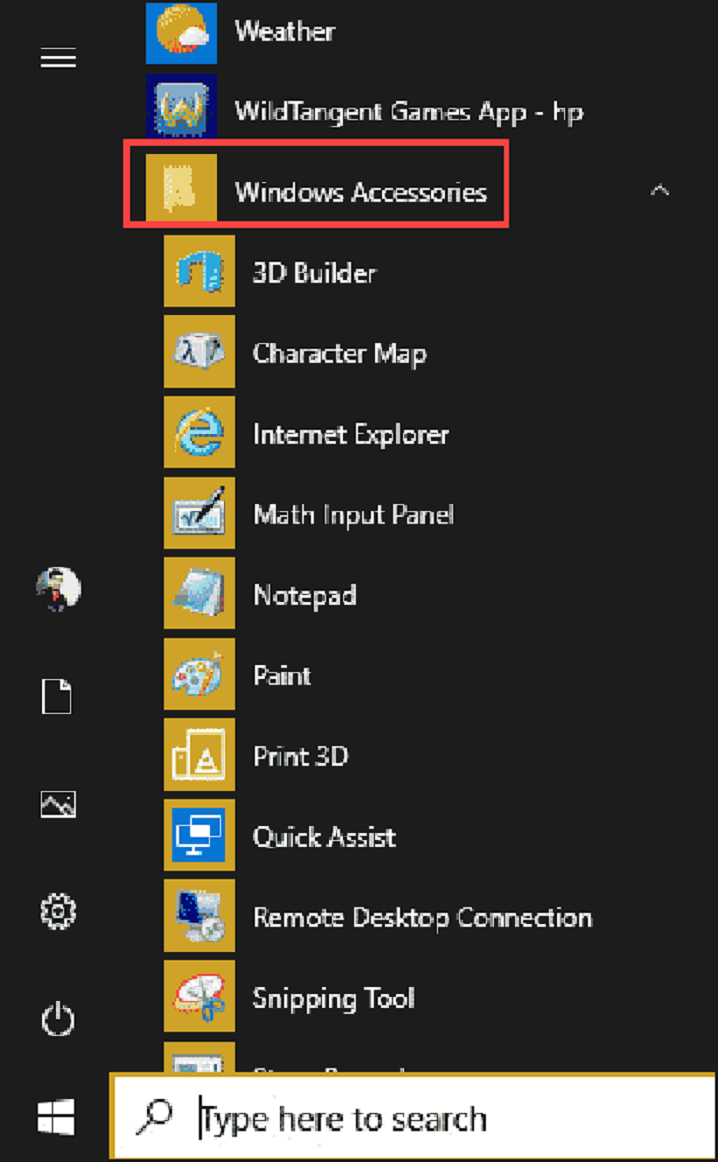Open Pictures from the Start sidebar
The image size is (718, 1162).
point(58,804)
